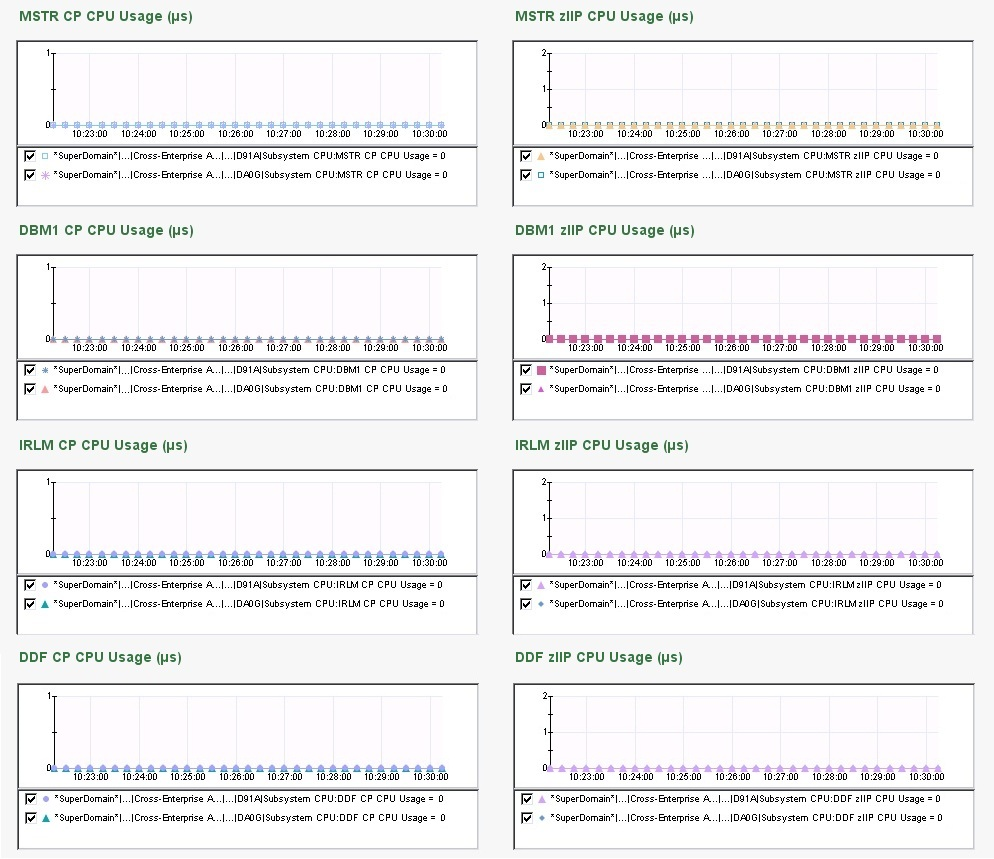The width and height of the screenshot is (994, 859).
Task: Click pink triangle icon for DA0G DBM1 CP
Action: [45, 389]
